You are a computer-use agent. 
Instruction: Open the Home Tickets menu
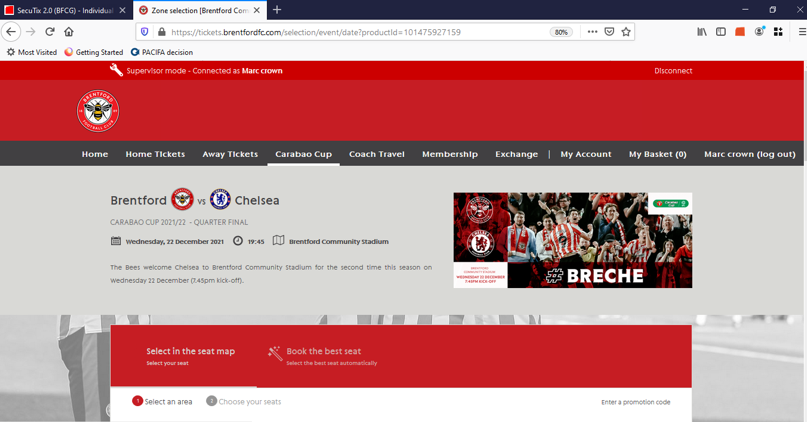tap(155, 154)
